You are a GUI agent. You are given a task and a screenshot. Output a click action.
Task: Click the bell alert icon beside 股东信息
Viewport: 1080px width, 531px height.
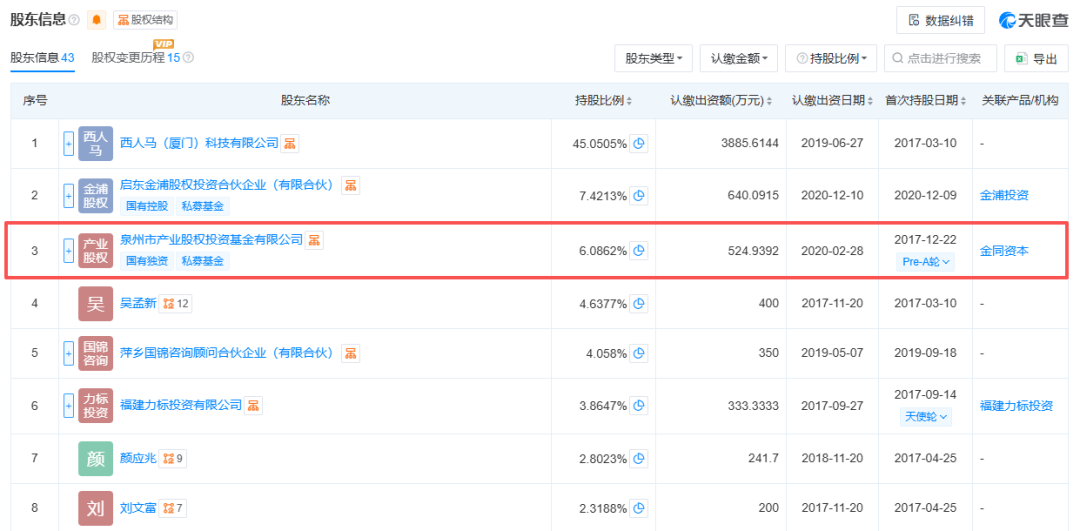pyautogui.click(x=96, y=20)
